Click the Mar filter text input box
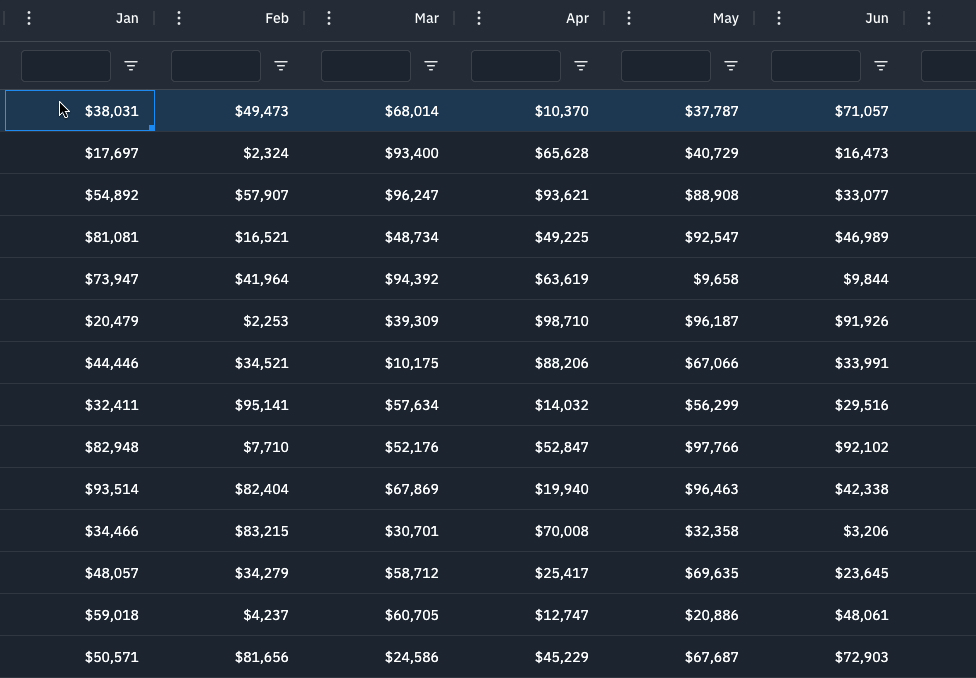The height and width of the screenshot is (678, 976). click(x=365, y=65)
